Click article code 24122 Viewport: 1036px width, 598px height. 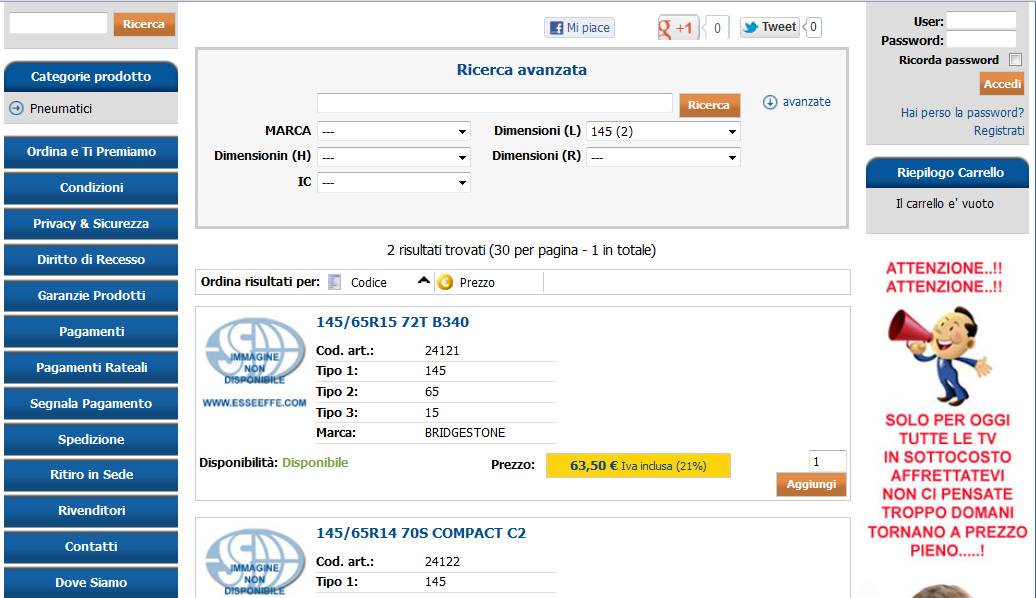click(x=442, y=562)
